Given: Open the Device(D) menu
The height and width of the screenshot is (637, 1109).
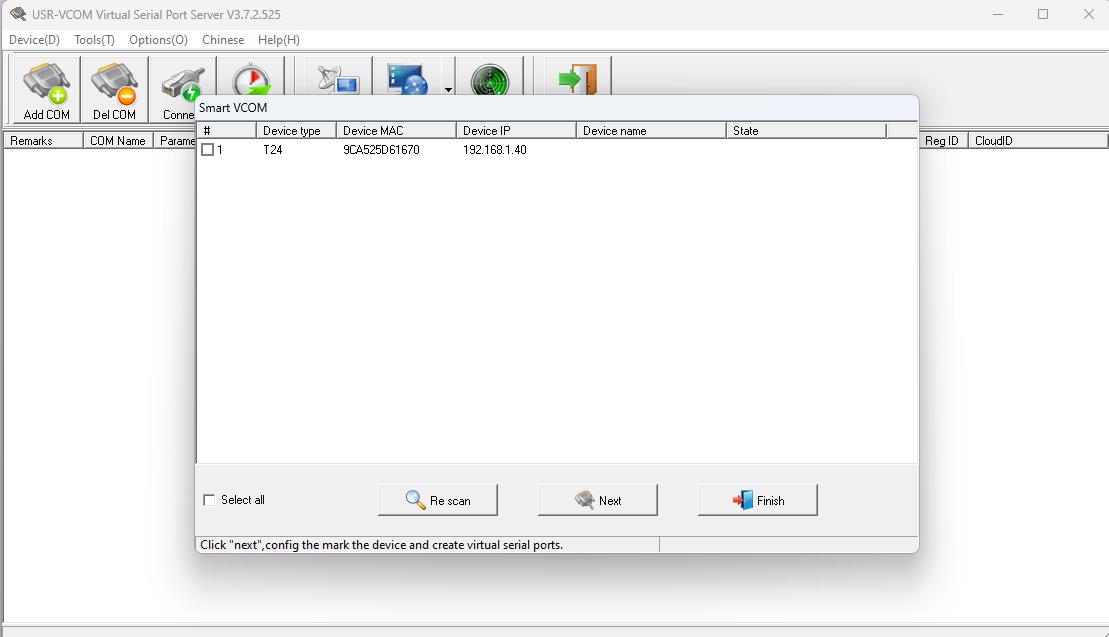Looking at the screenshot, I should [34, 40].
